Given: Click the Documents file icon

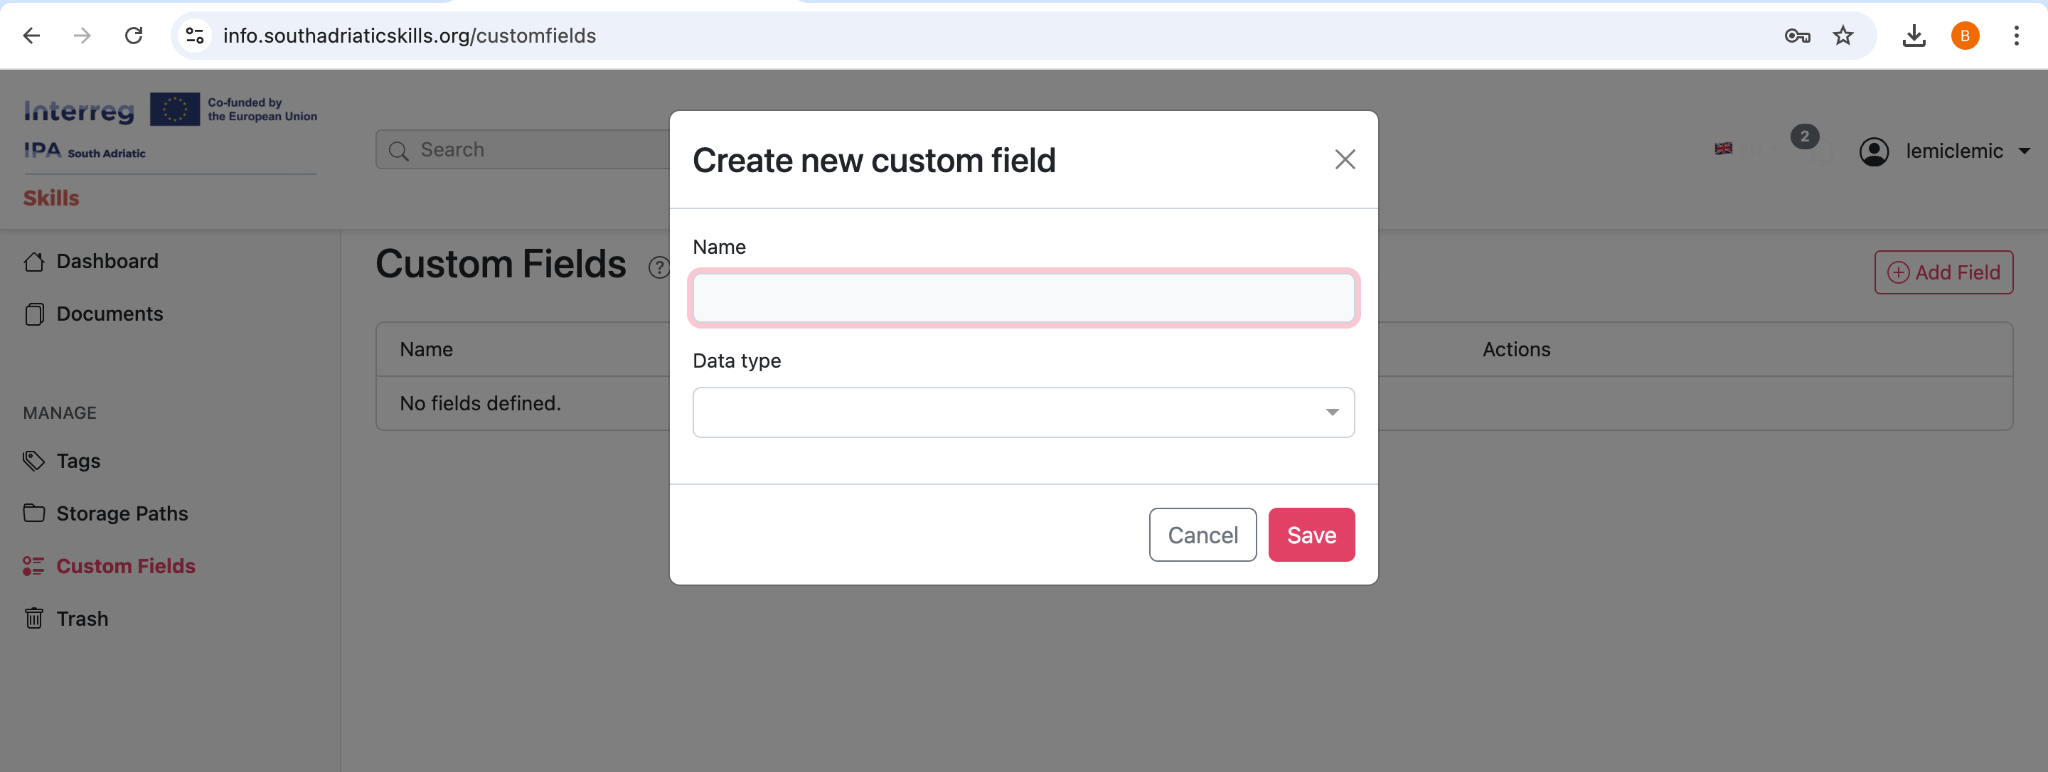Looking at the screenshot, I should point(34,314).
